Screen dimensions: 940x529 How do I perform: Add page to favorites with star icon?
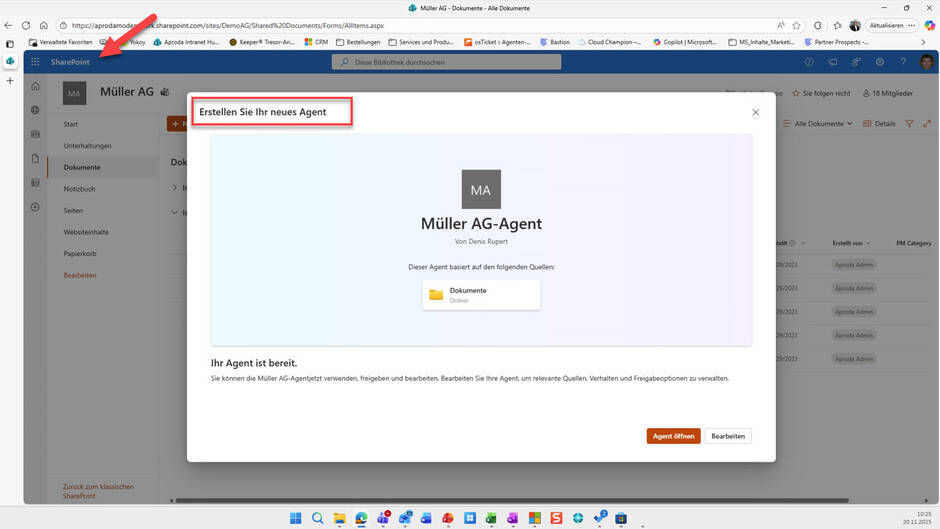[x=796, y=25]
